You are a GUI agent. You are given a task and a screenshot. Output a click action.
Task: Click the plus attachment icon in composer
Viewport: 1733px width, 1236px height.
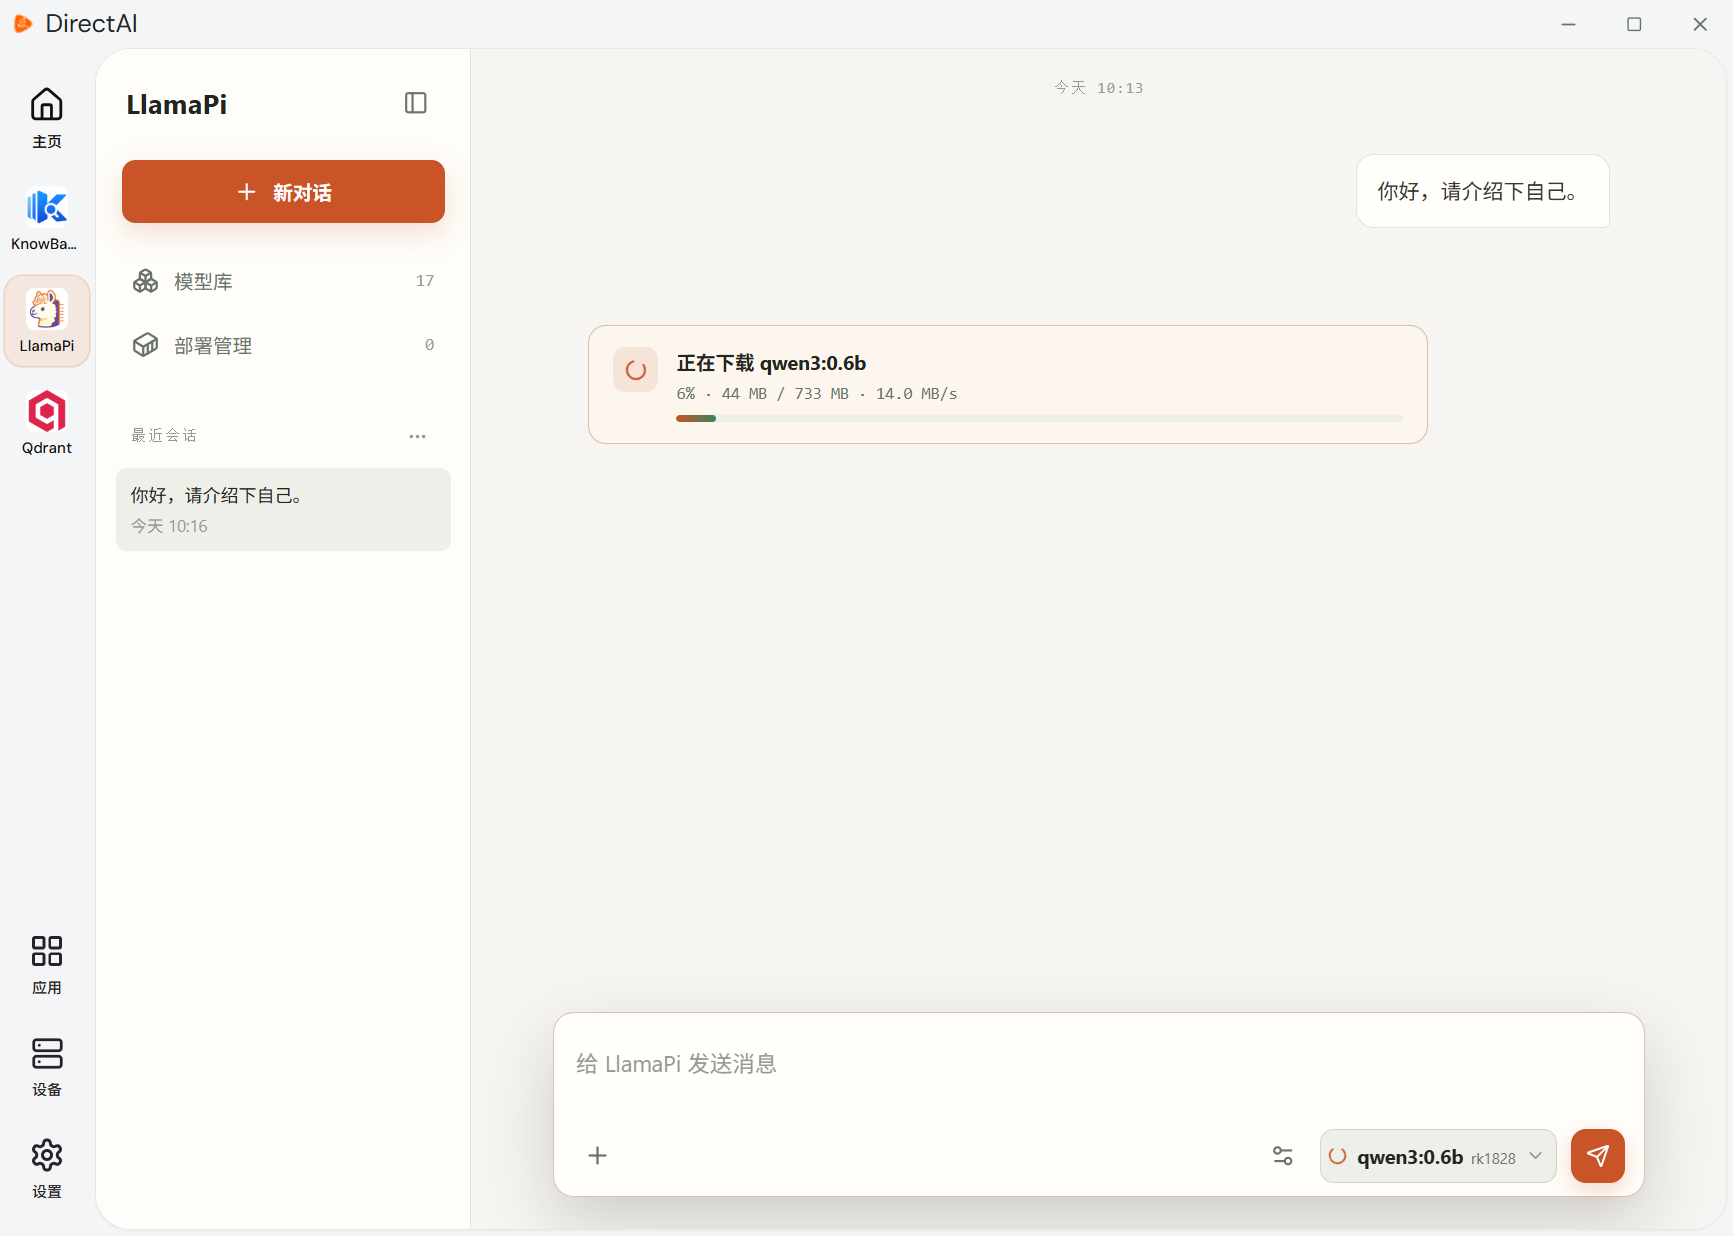(597, 1156)
